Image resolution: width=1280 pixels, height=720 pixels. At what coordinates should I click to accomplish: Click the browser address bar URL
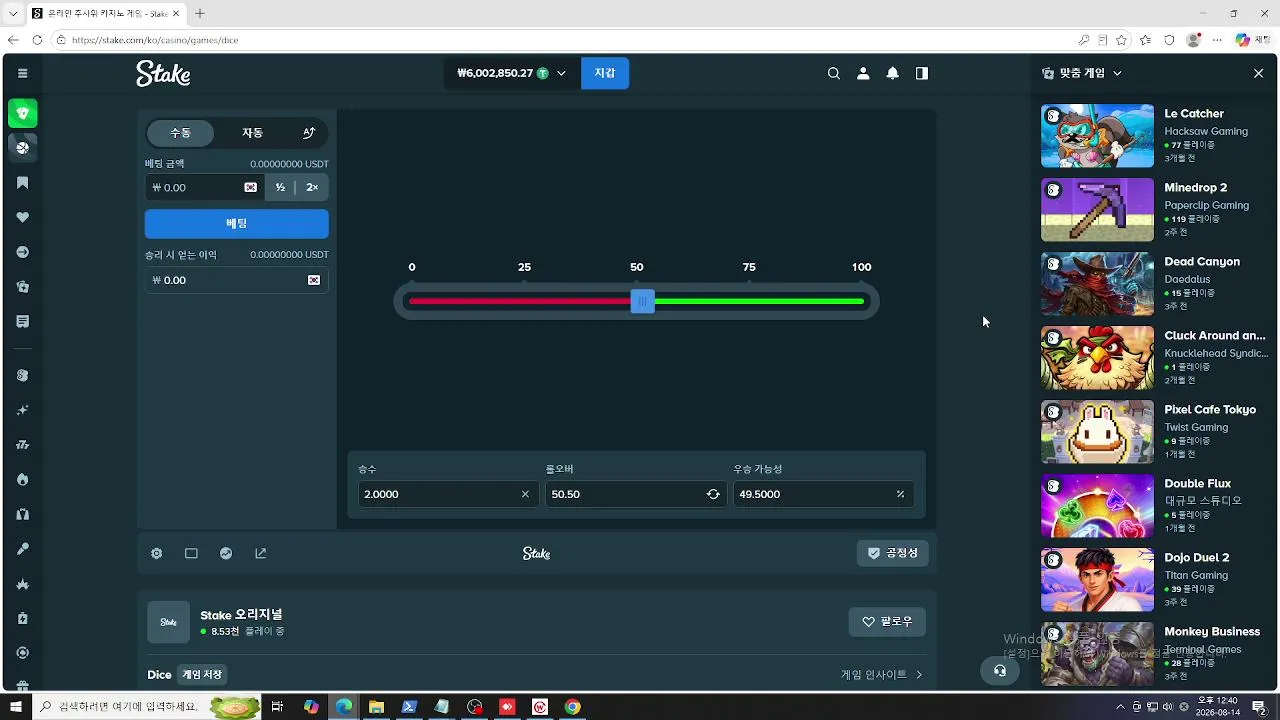(x=155, y=40)
